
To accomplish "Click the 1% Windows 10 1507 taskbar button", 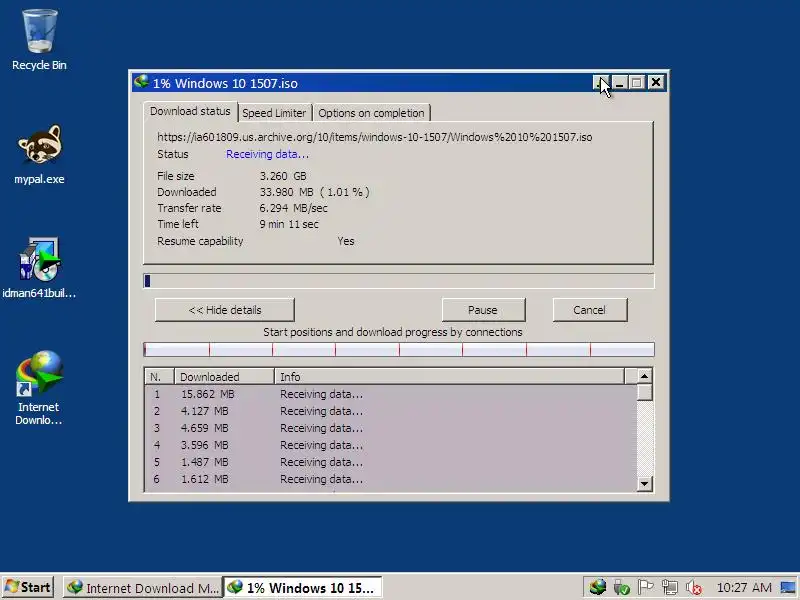I will (303, 588).
